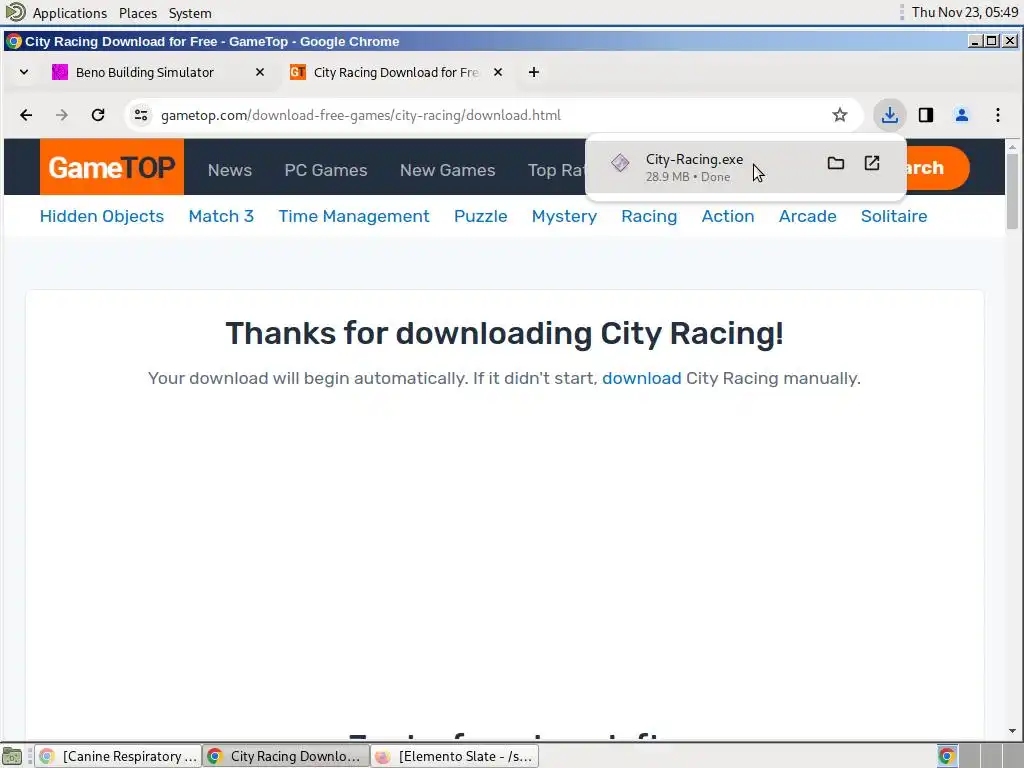The height and width of the screenshot is (768, 1024).
Task: Open the Chrome three-dot menu
Action: tap(998, 116)
